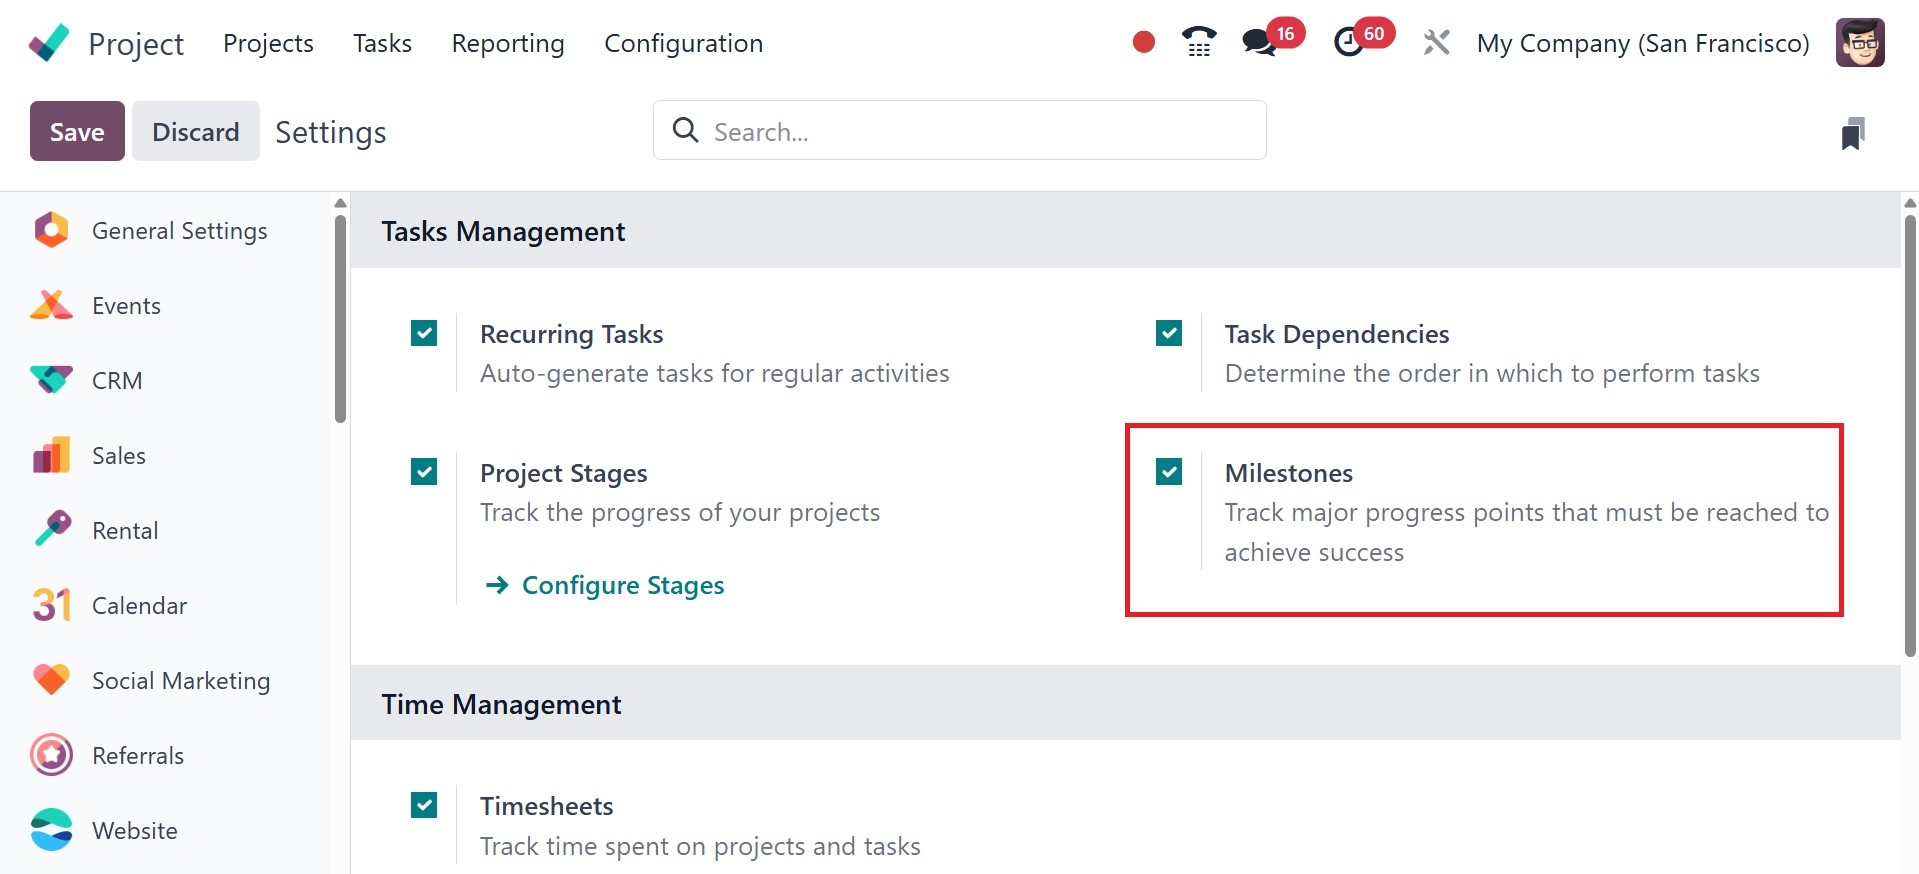This screenshot has height=874, width=1919.
Task: Click the Project app logo icon
Action: tap(49, 43)
